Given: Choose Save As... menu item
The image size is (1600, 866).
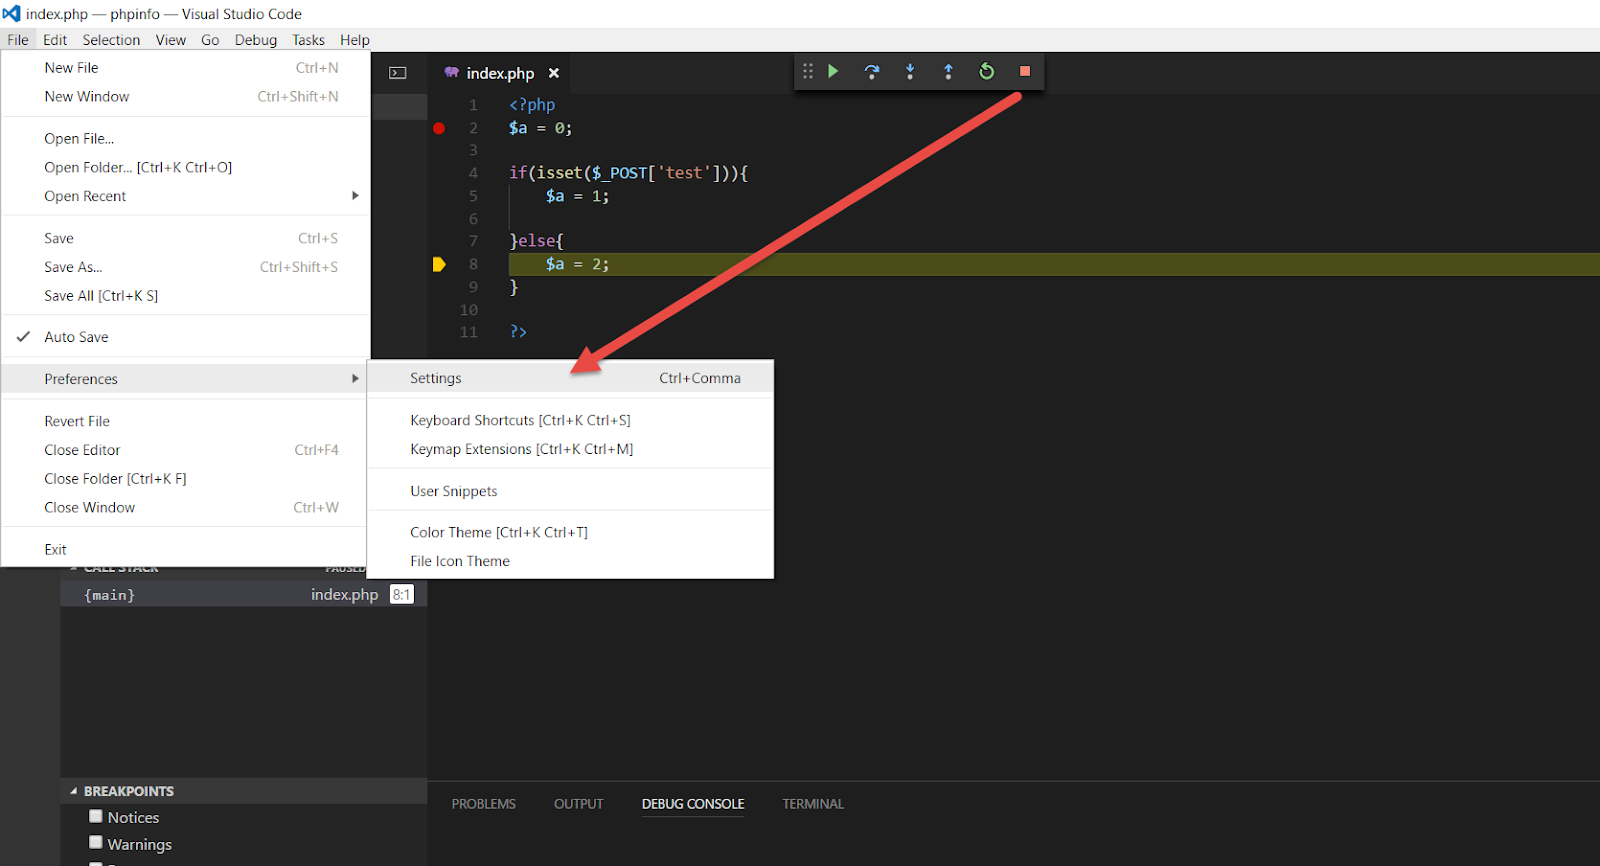Looking at the screenshot, I should pos(186,267).
